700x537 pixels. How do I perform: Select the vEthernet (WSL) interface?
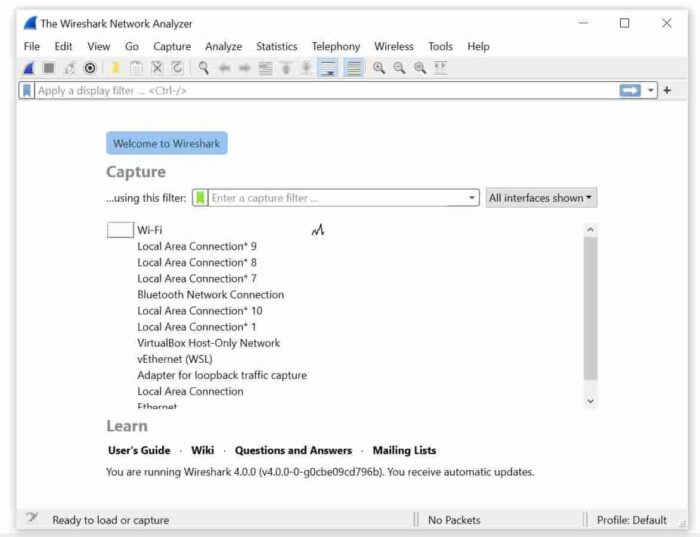pyautogui.click(x=175, y=359)
